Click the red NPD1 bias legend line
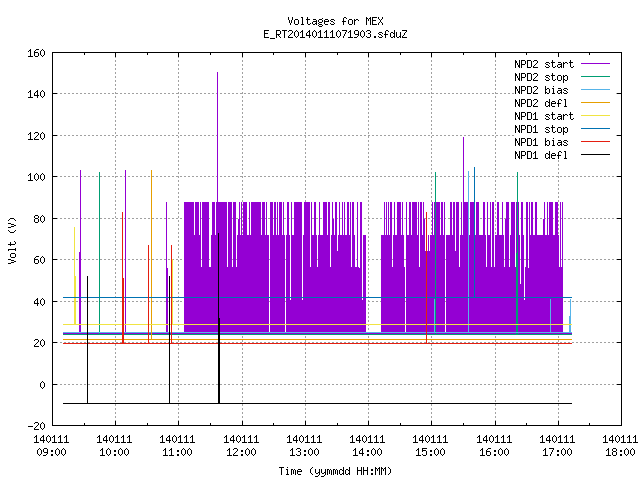This screenshot has width=640, height=480. [x=595, y=142]
